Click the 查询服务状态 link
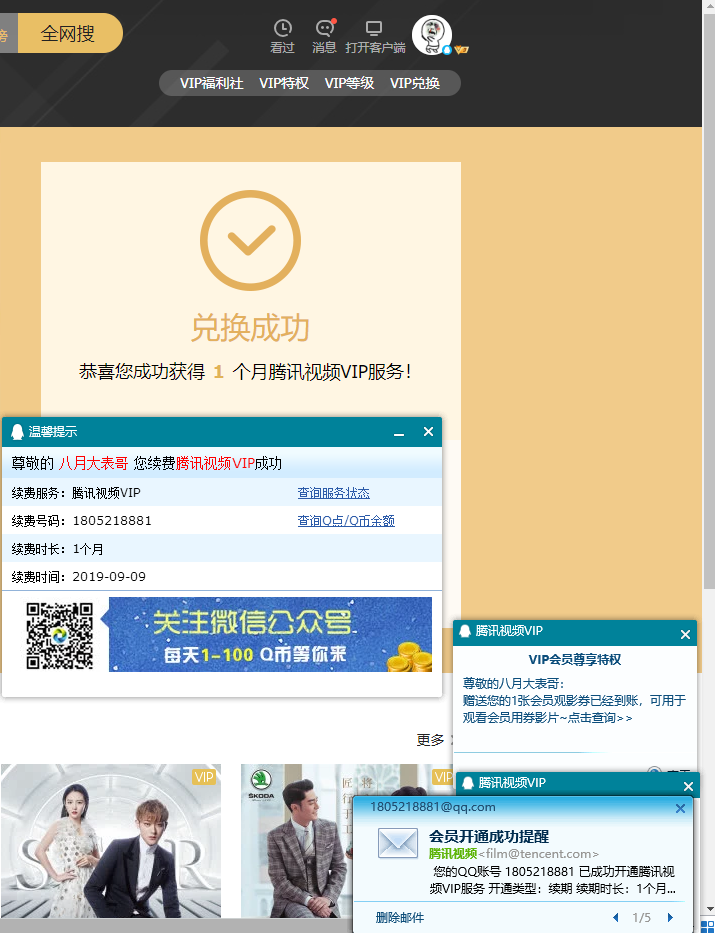The width and height of the screenshot is (715, 933). (333, 493)
